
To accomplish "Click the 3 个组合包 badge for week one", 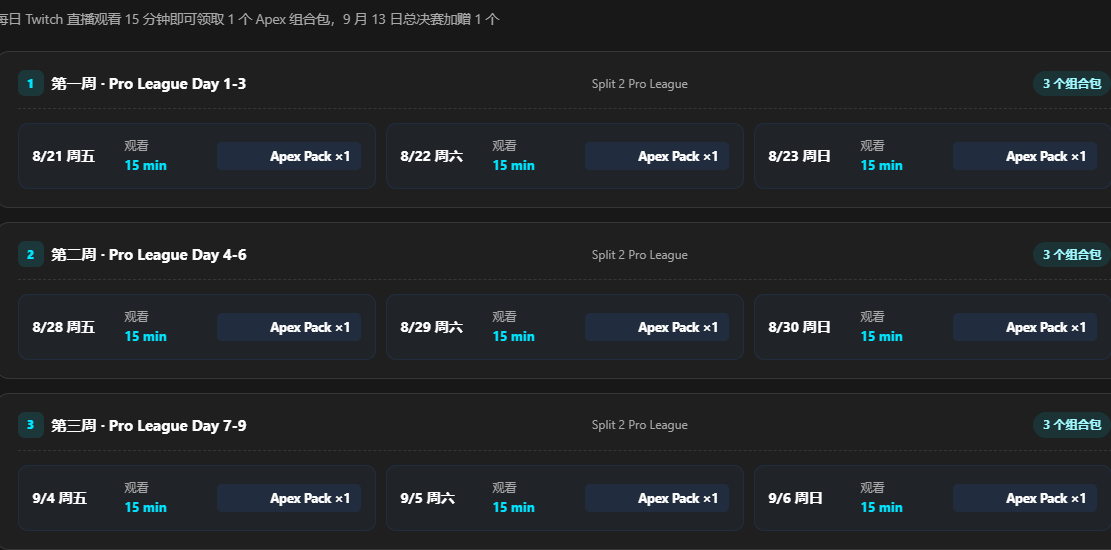I will pyautogui.click(x=1071, y=84).
